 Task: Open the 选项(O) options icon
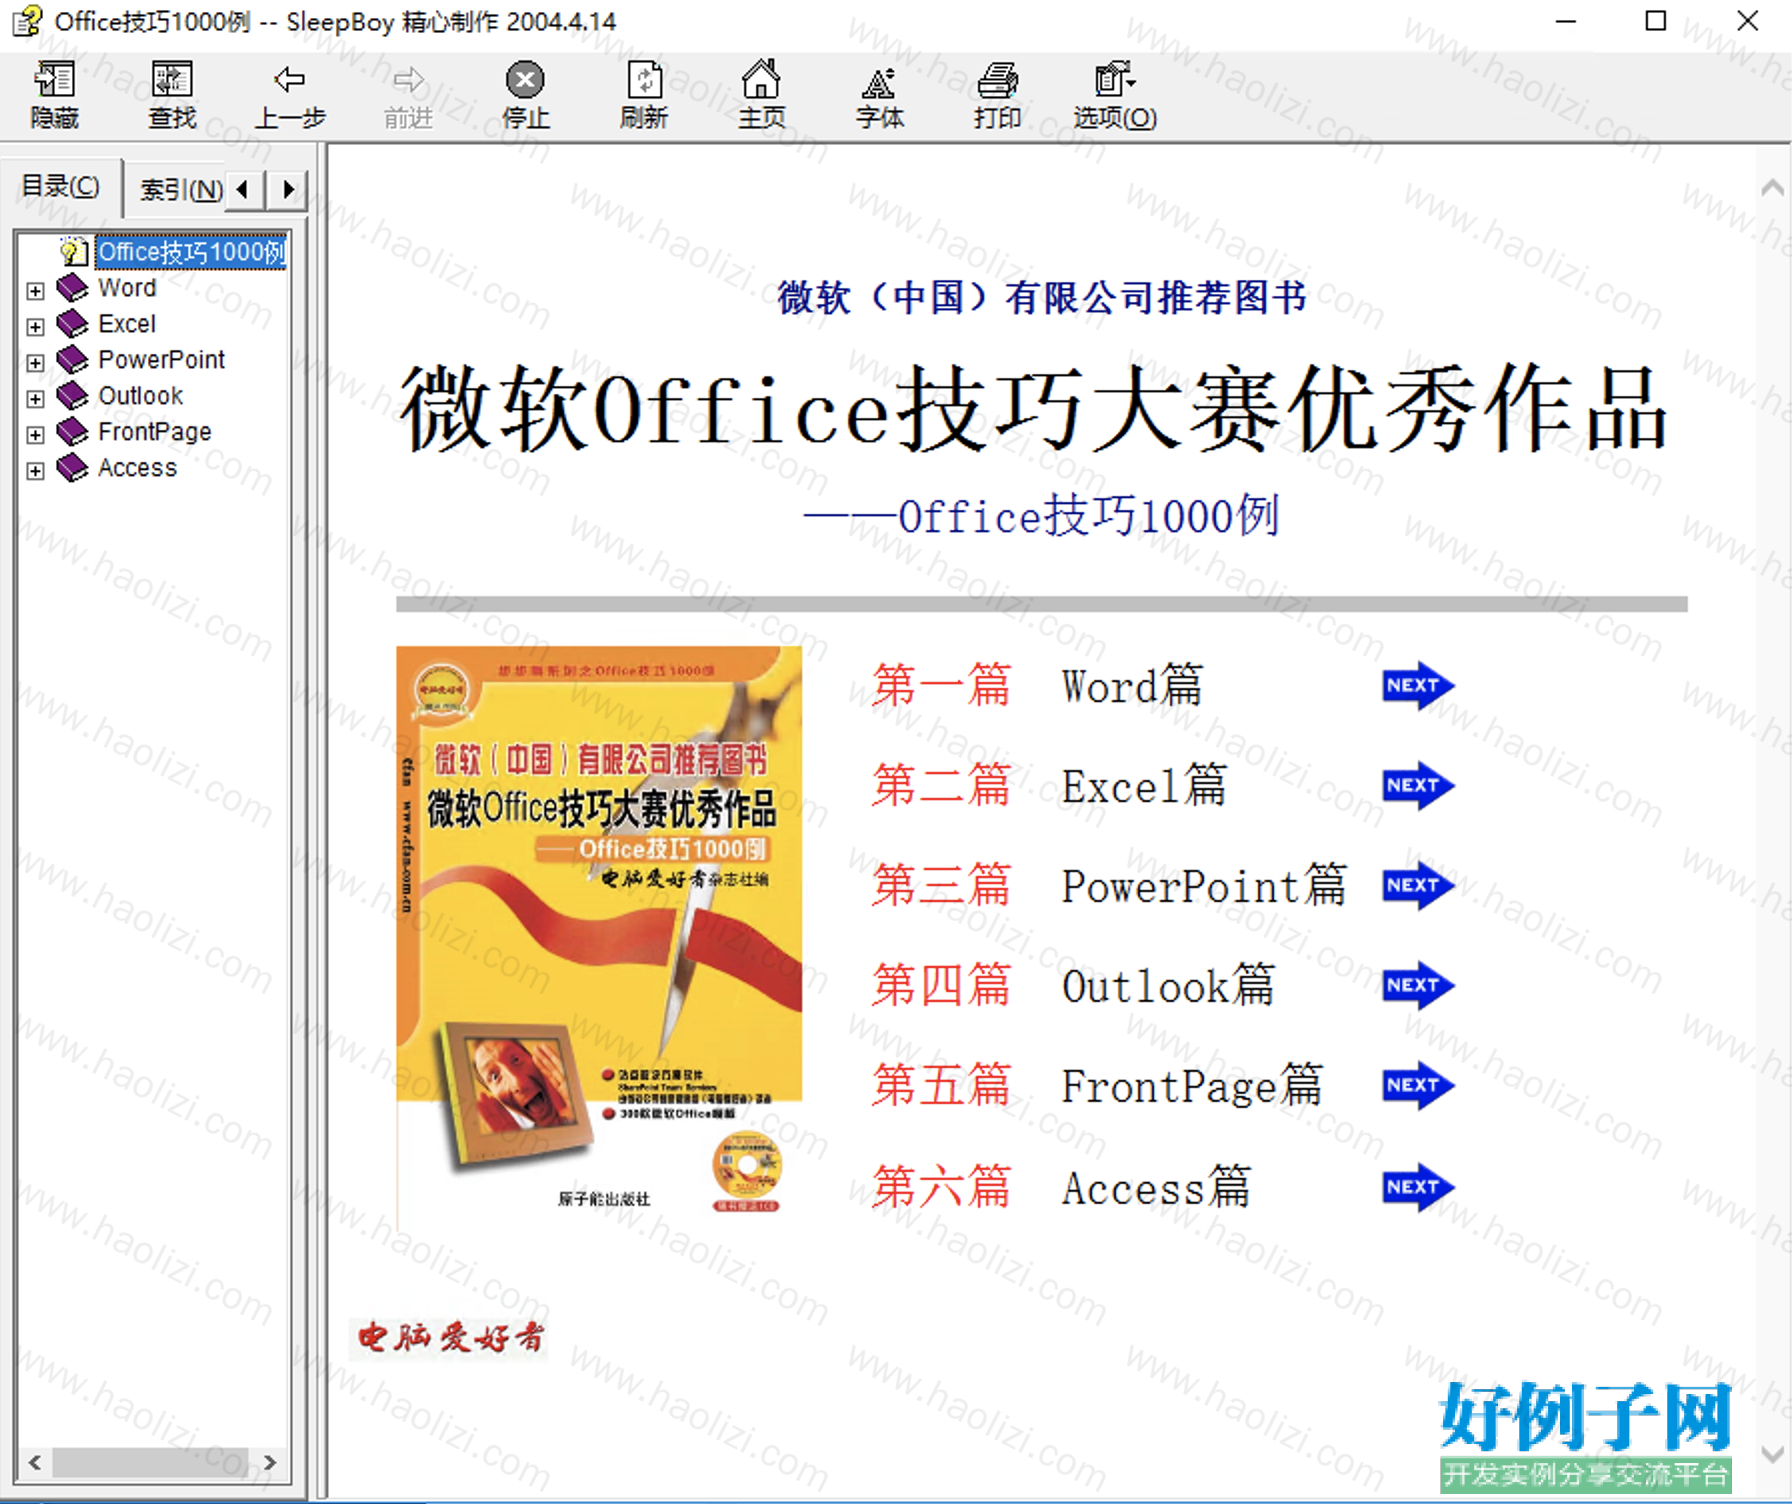(1114, 80)
